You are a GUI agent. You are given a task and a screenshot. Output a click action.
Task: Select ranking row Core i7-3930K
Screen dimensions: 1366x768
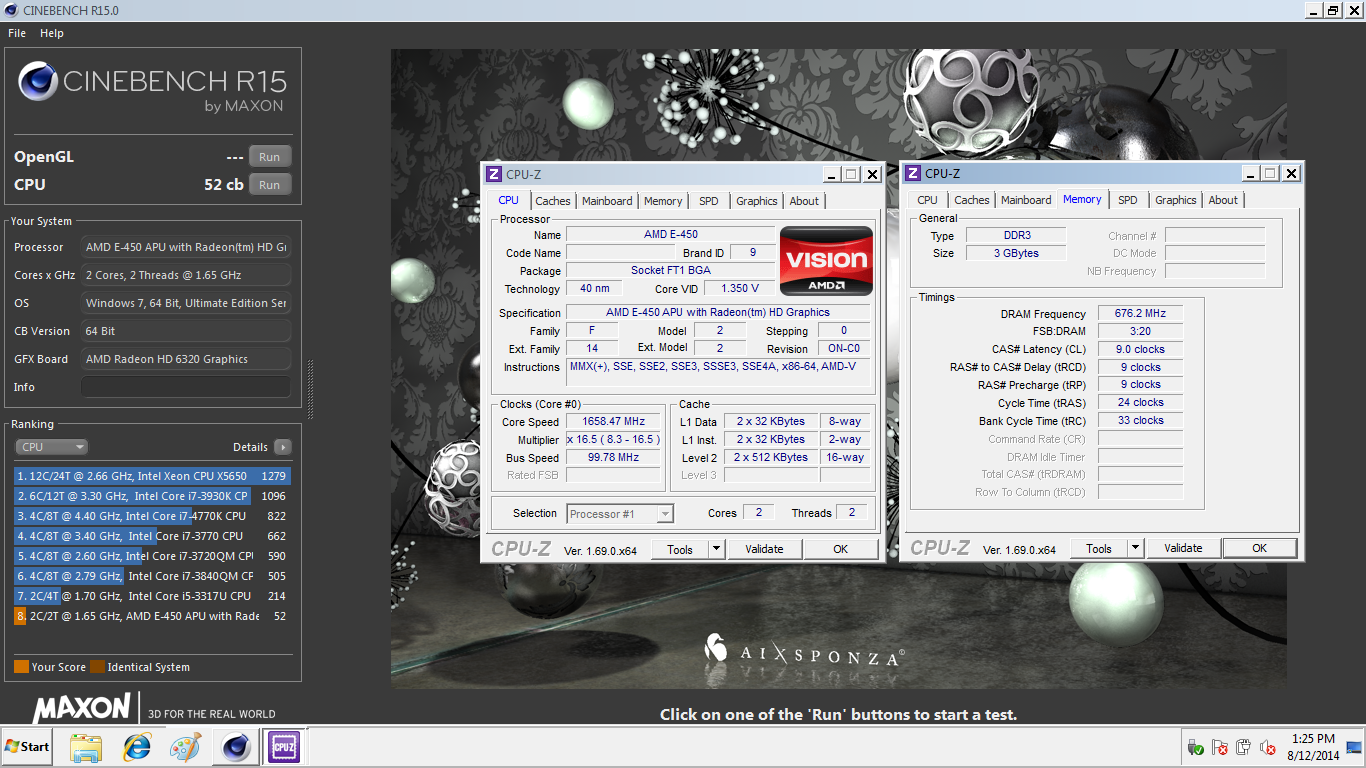(151, 496)
